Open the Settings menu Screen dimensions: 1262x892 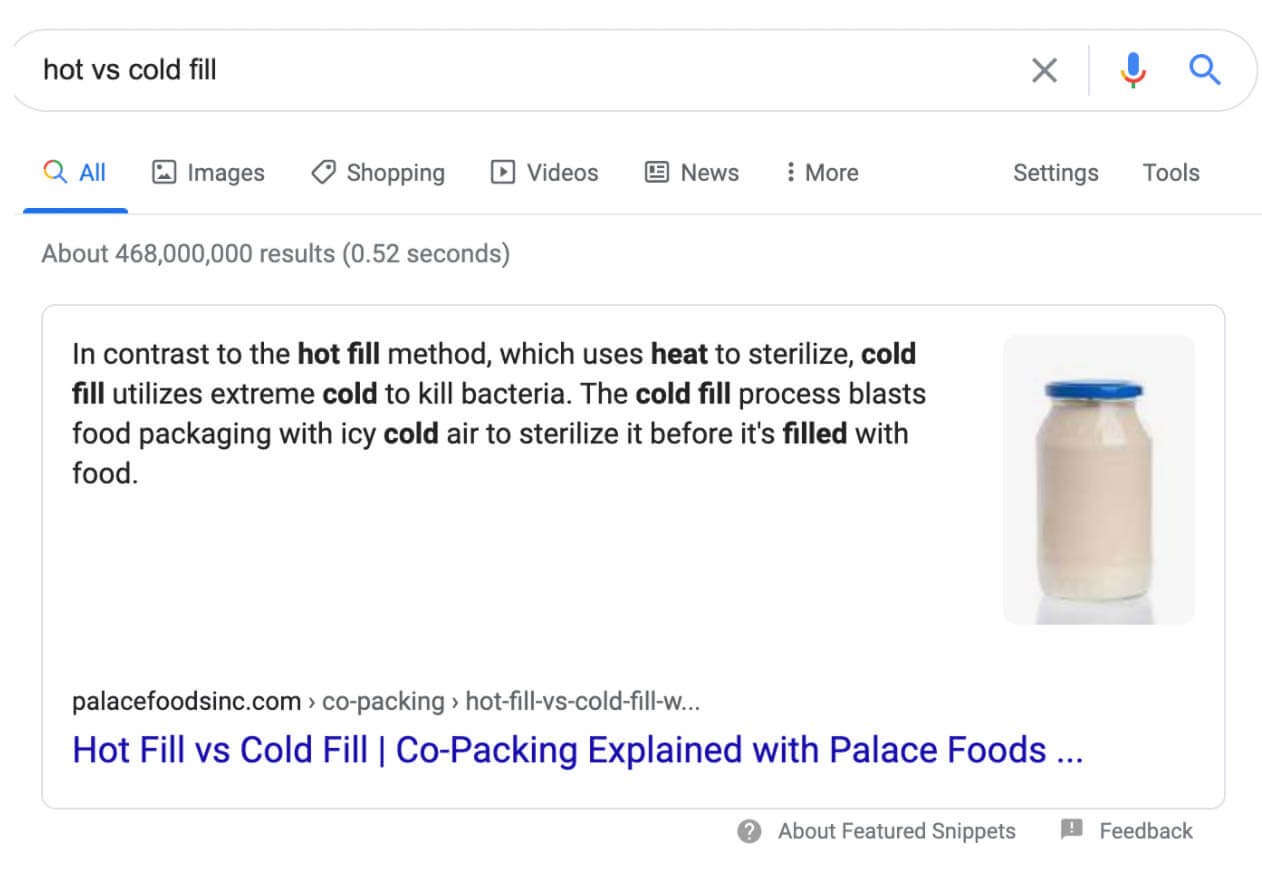click(x=1055, y=173)
